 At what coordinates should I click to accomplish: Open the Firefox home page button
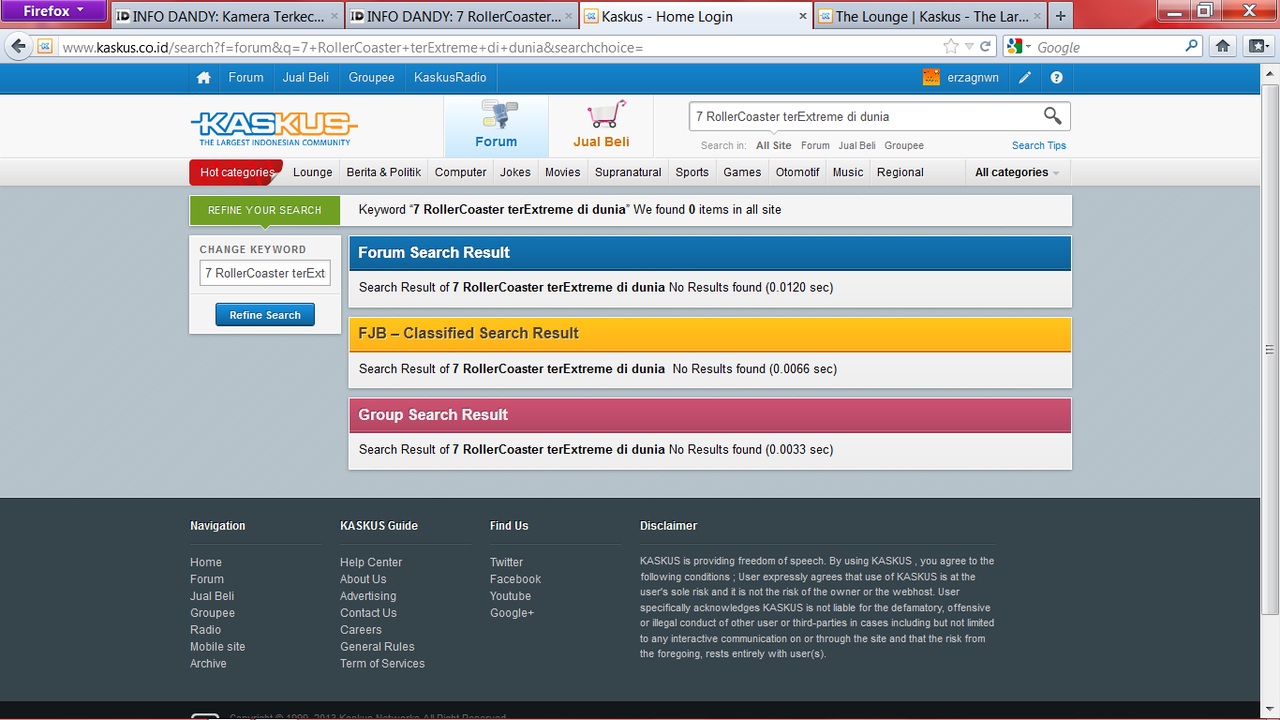tap(1222, 46)
